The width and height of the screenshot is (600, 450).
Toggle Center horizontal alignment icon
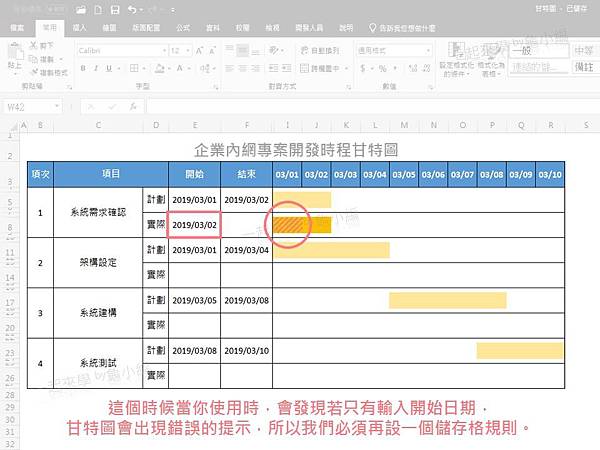[243, 68]
